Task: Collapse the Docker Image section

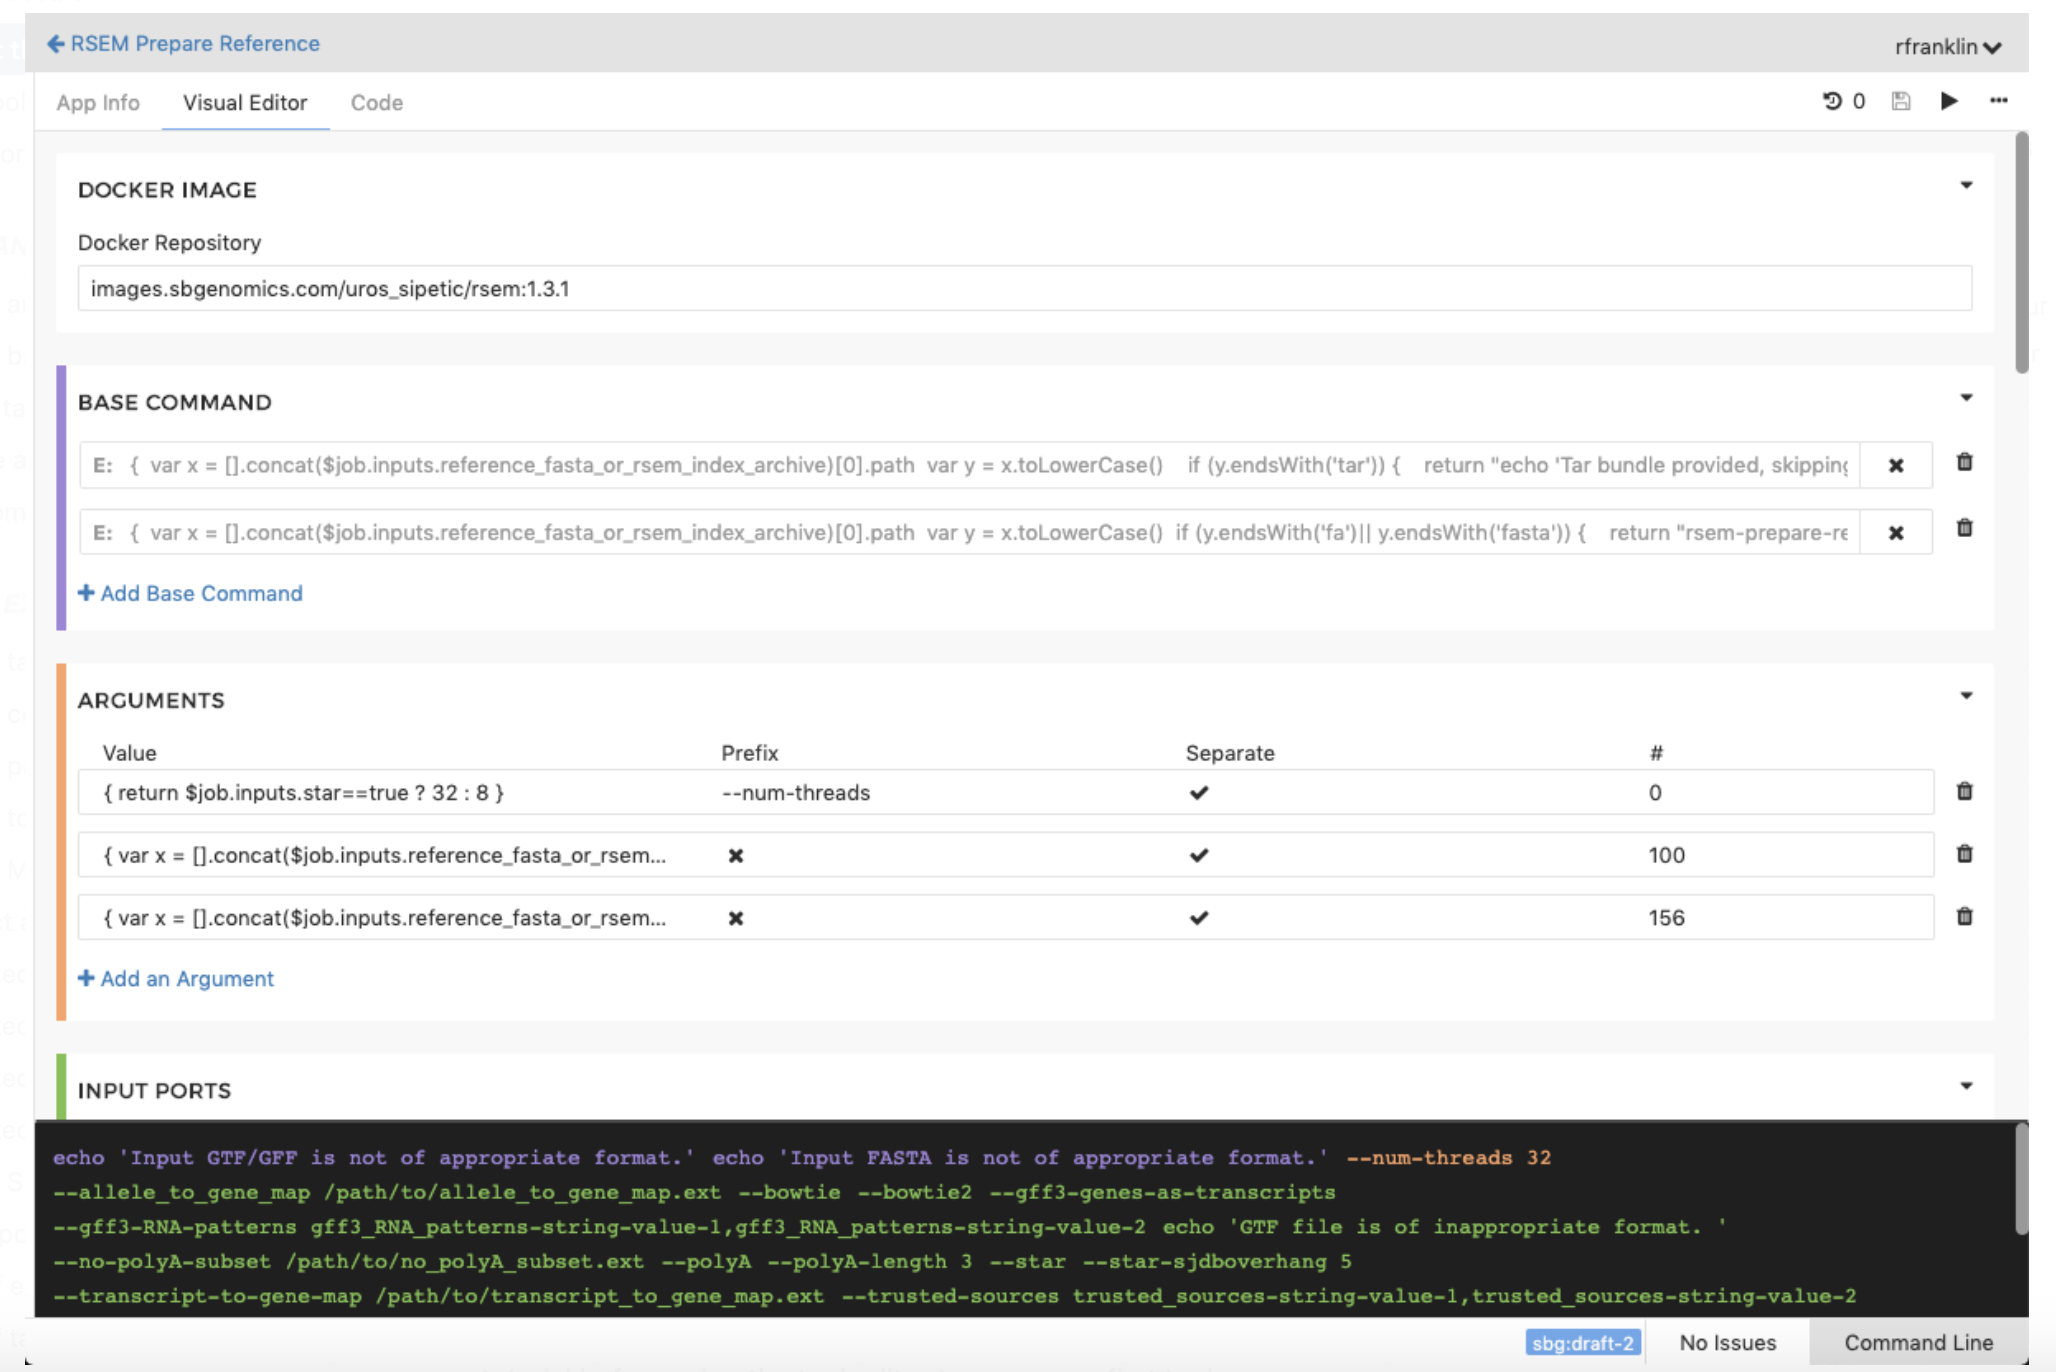Action: click(1966, 185)
